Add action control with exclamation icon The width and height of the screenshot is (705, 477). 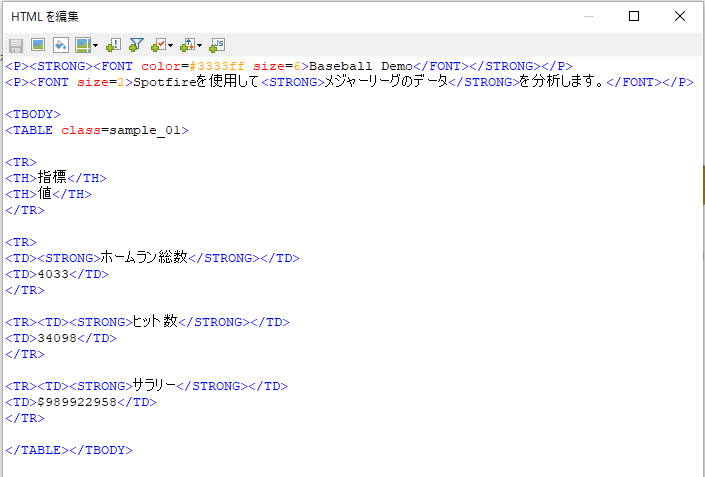(114, 45)
